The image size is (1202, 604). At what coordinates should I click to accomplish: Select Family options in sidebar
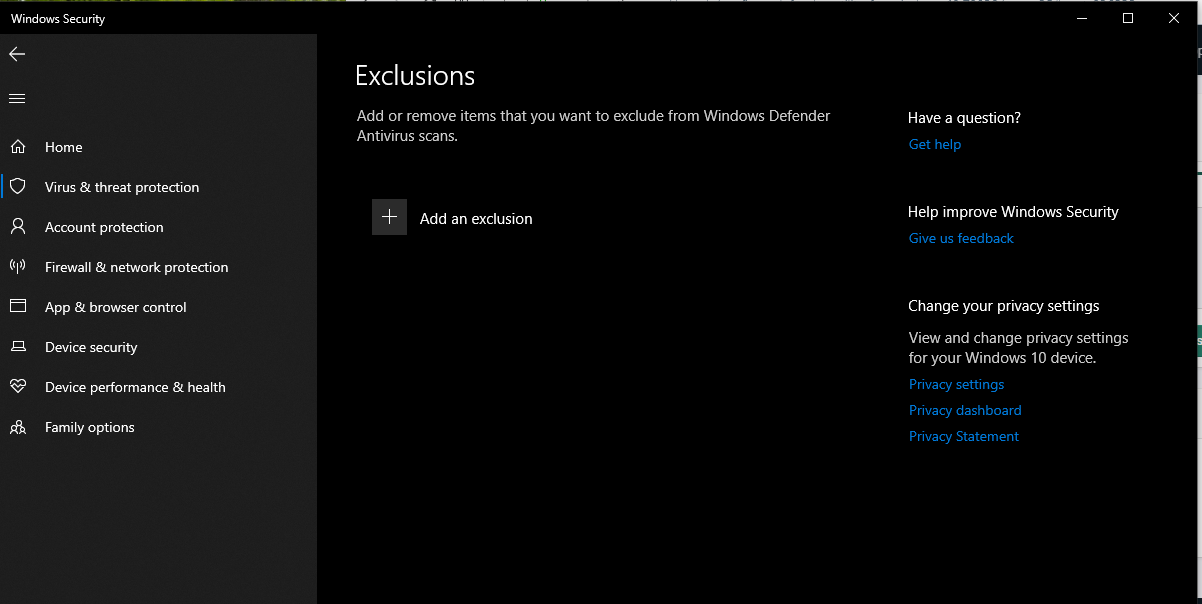pyautogui.click(x=89, y=427)
